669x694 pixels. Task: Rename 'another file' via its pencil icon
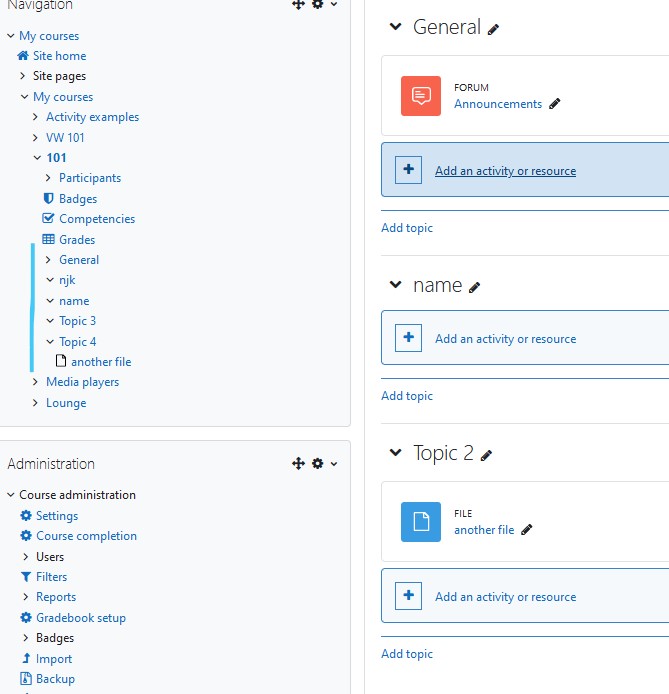coord(527,529)
